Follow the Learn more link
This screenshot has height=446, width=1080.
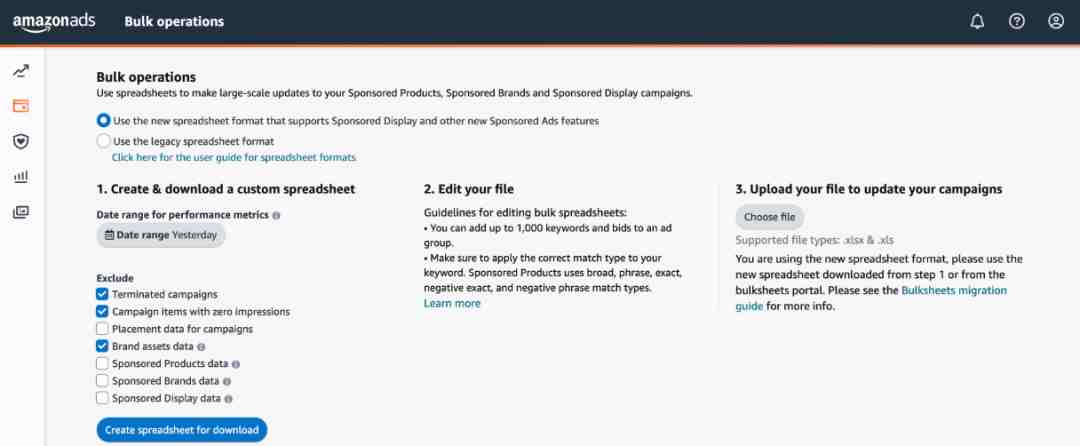click(x=452, y=304)
